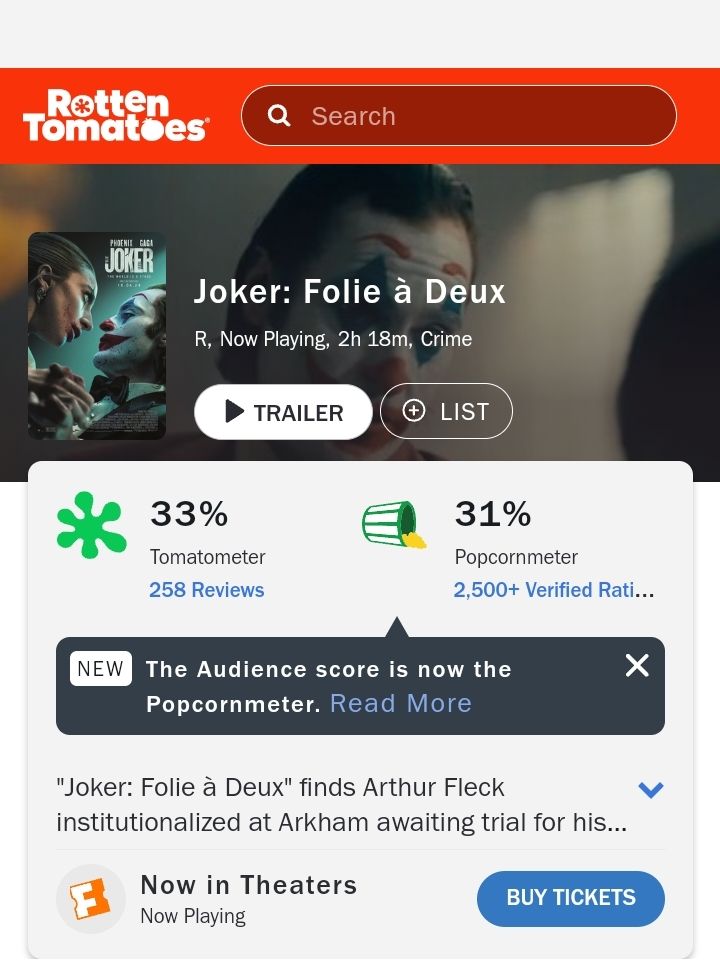Click the green splat Tomatometer icon
720x960 pixels.
click(x=91, y=525)
